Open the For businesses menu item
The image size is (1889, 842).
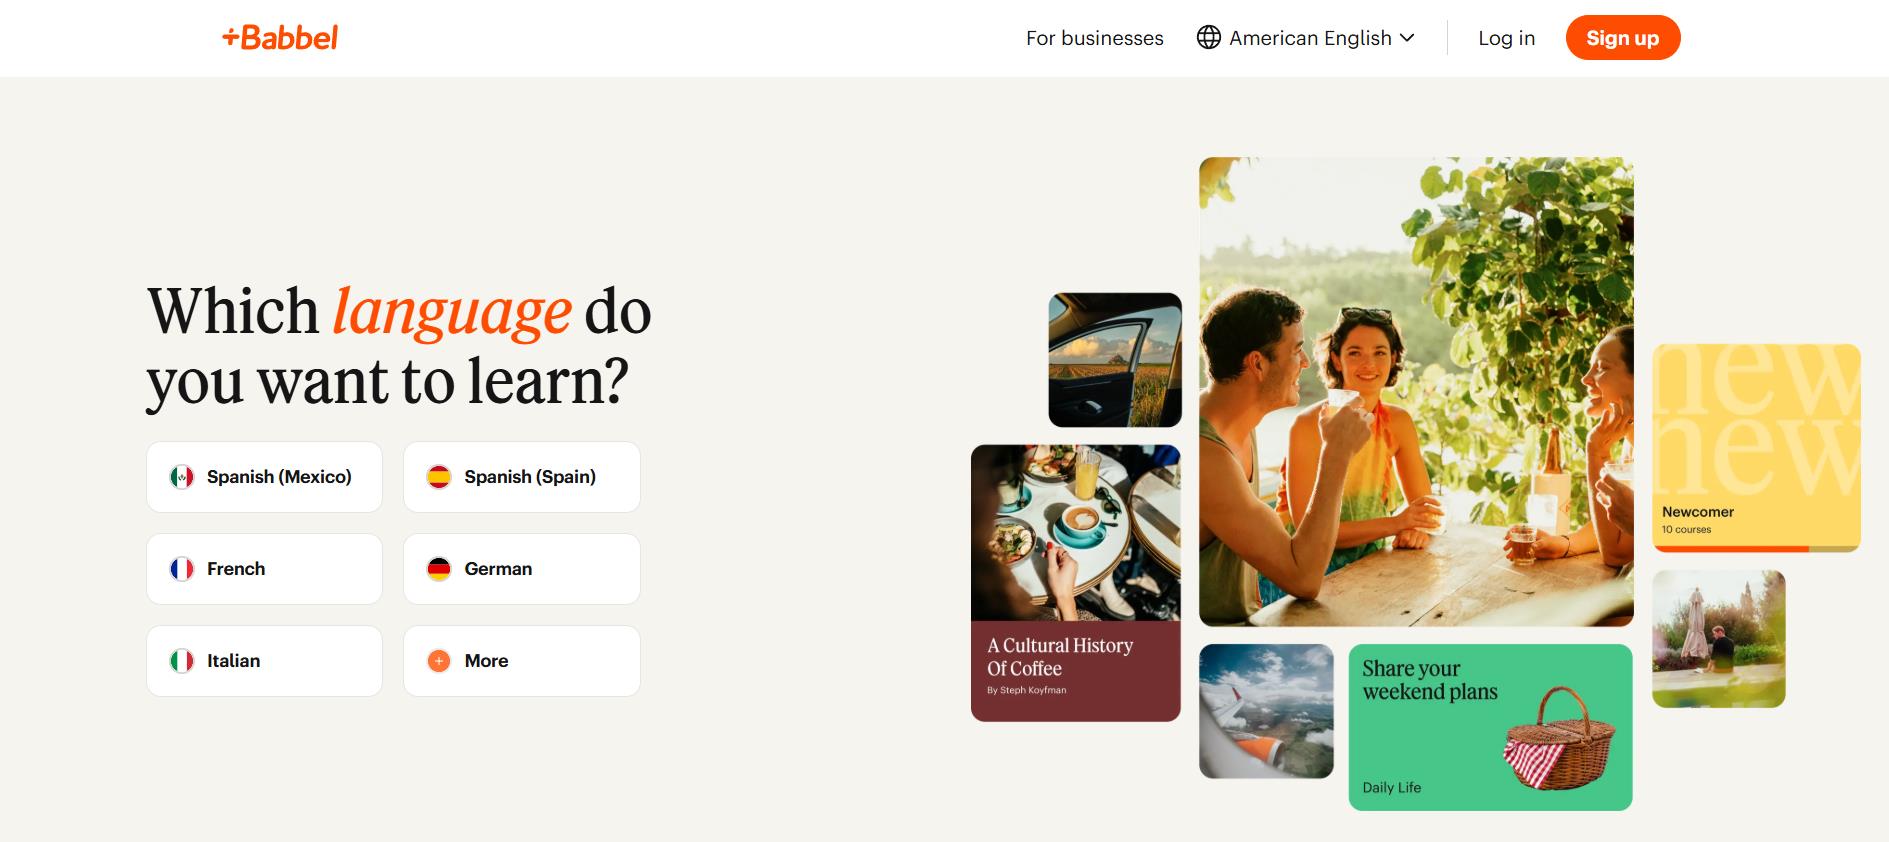pyautogui.click(x=1095, y=38)
